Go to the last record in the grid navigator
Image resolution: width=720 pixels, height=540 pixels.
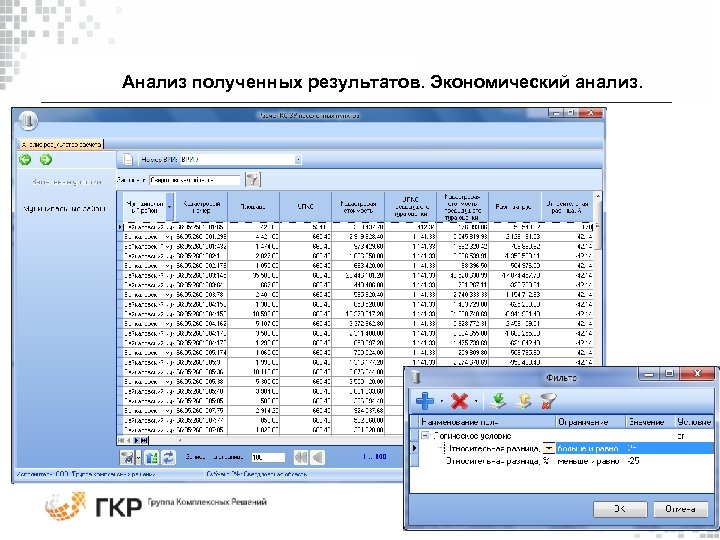click(x=144, y=440)
